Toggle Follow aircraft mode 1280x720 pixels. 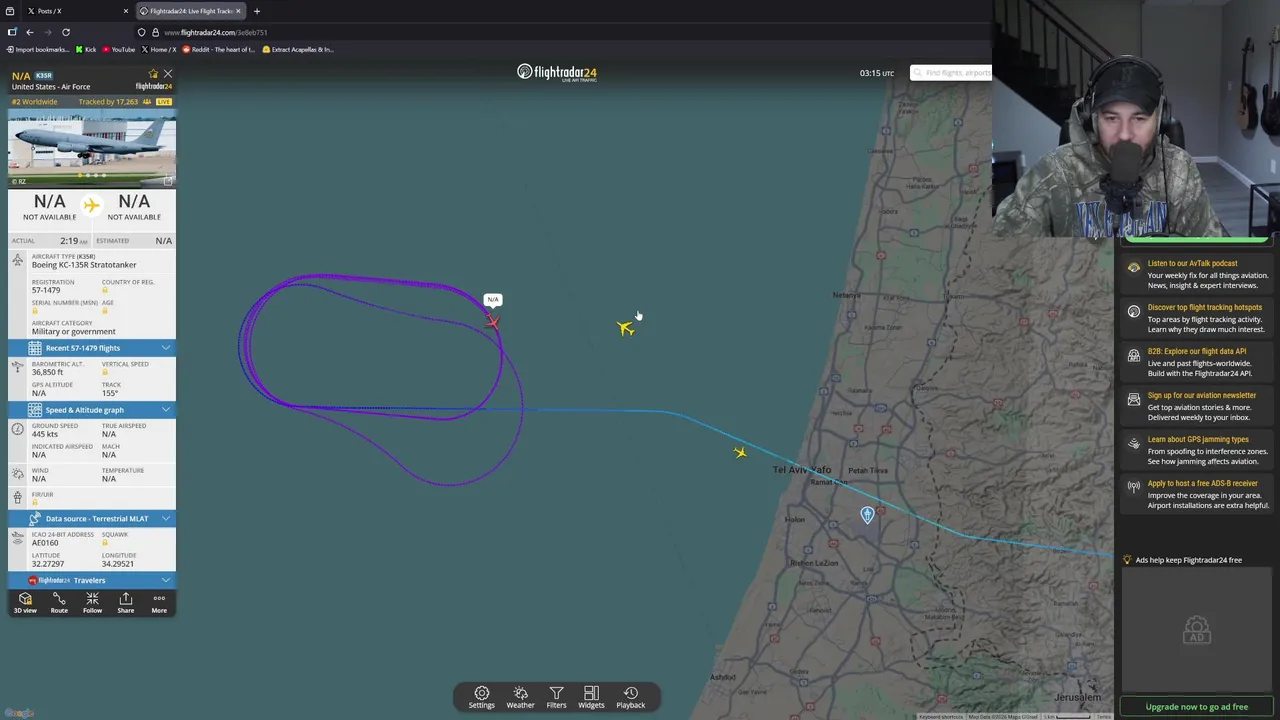(x=92, y=602)
